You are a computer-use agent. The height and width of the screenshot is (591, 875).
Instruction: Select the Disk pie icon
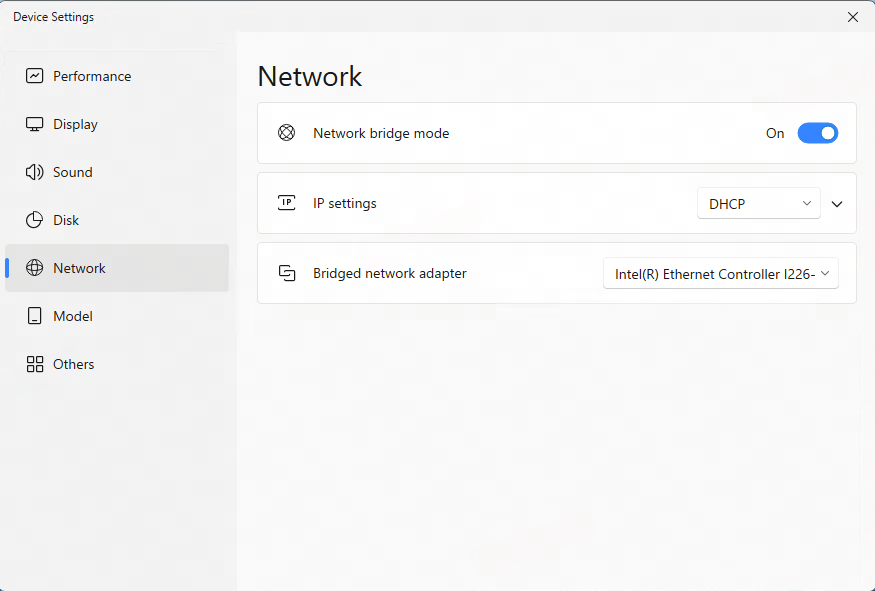tap(34, 220)
